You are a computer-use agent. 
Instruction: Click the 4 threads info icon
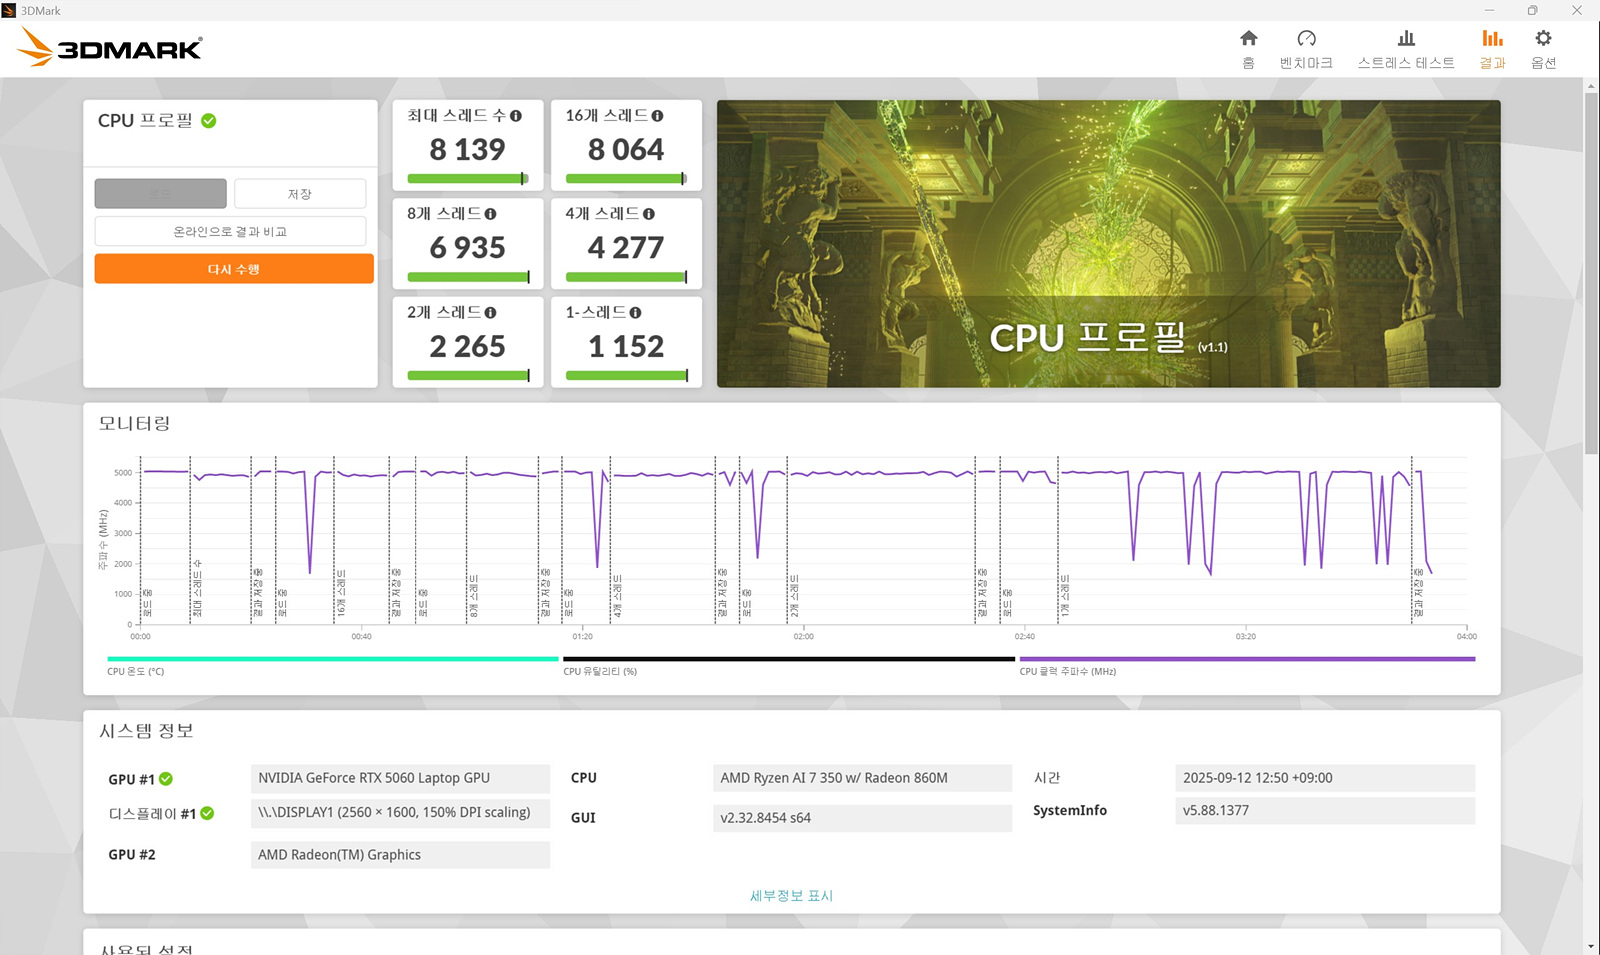click(x=649, y=214)
